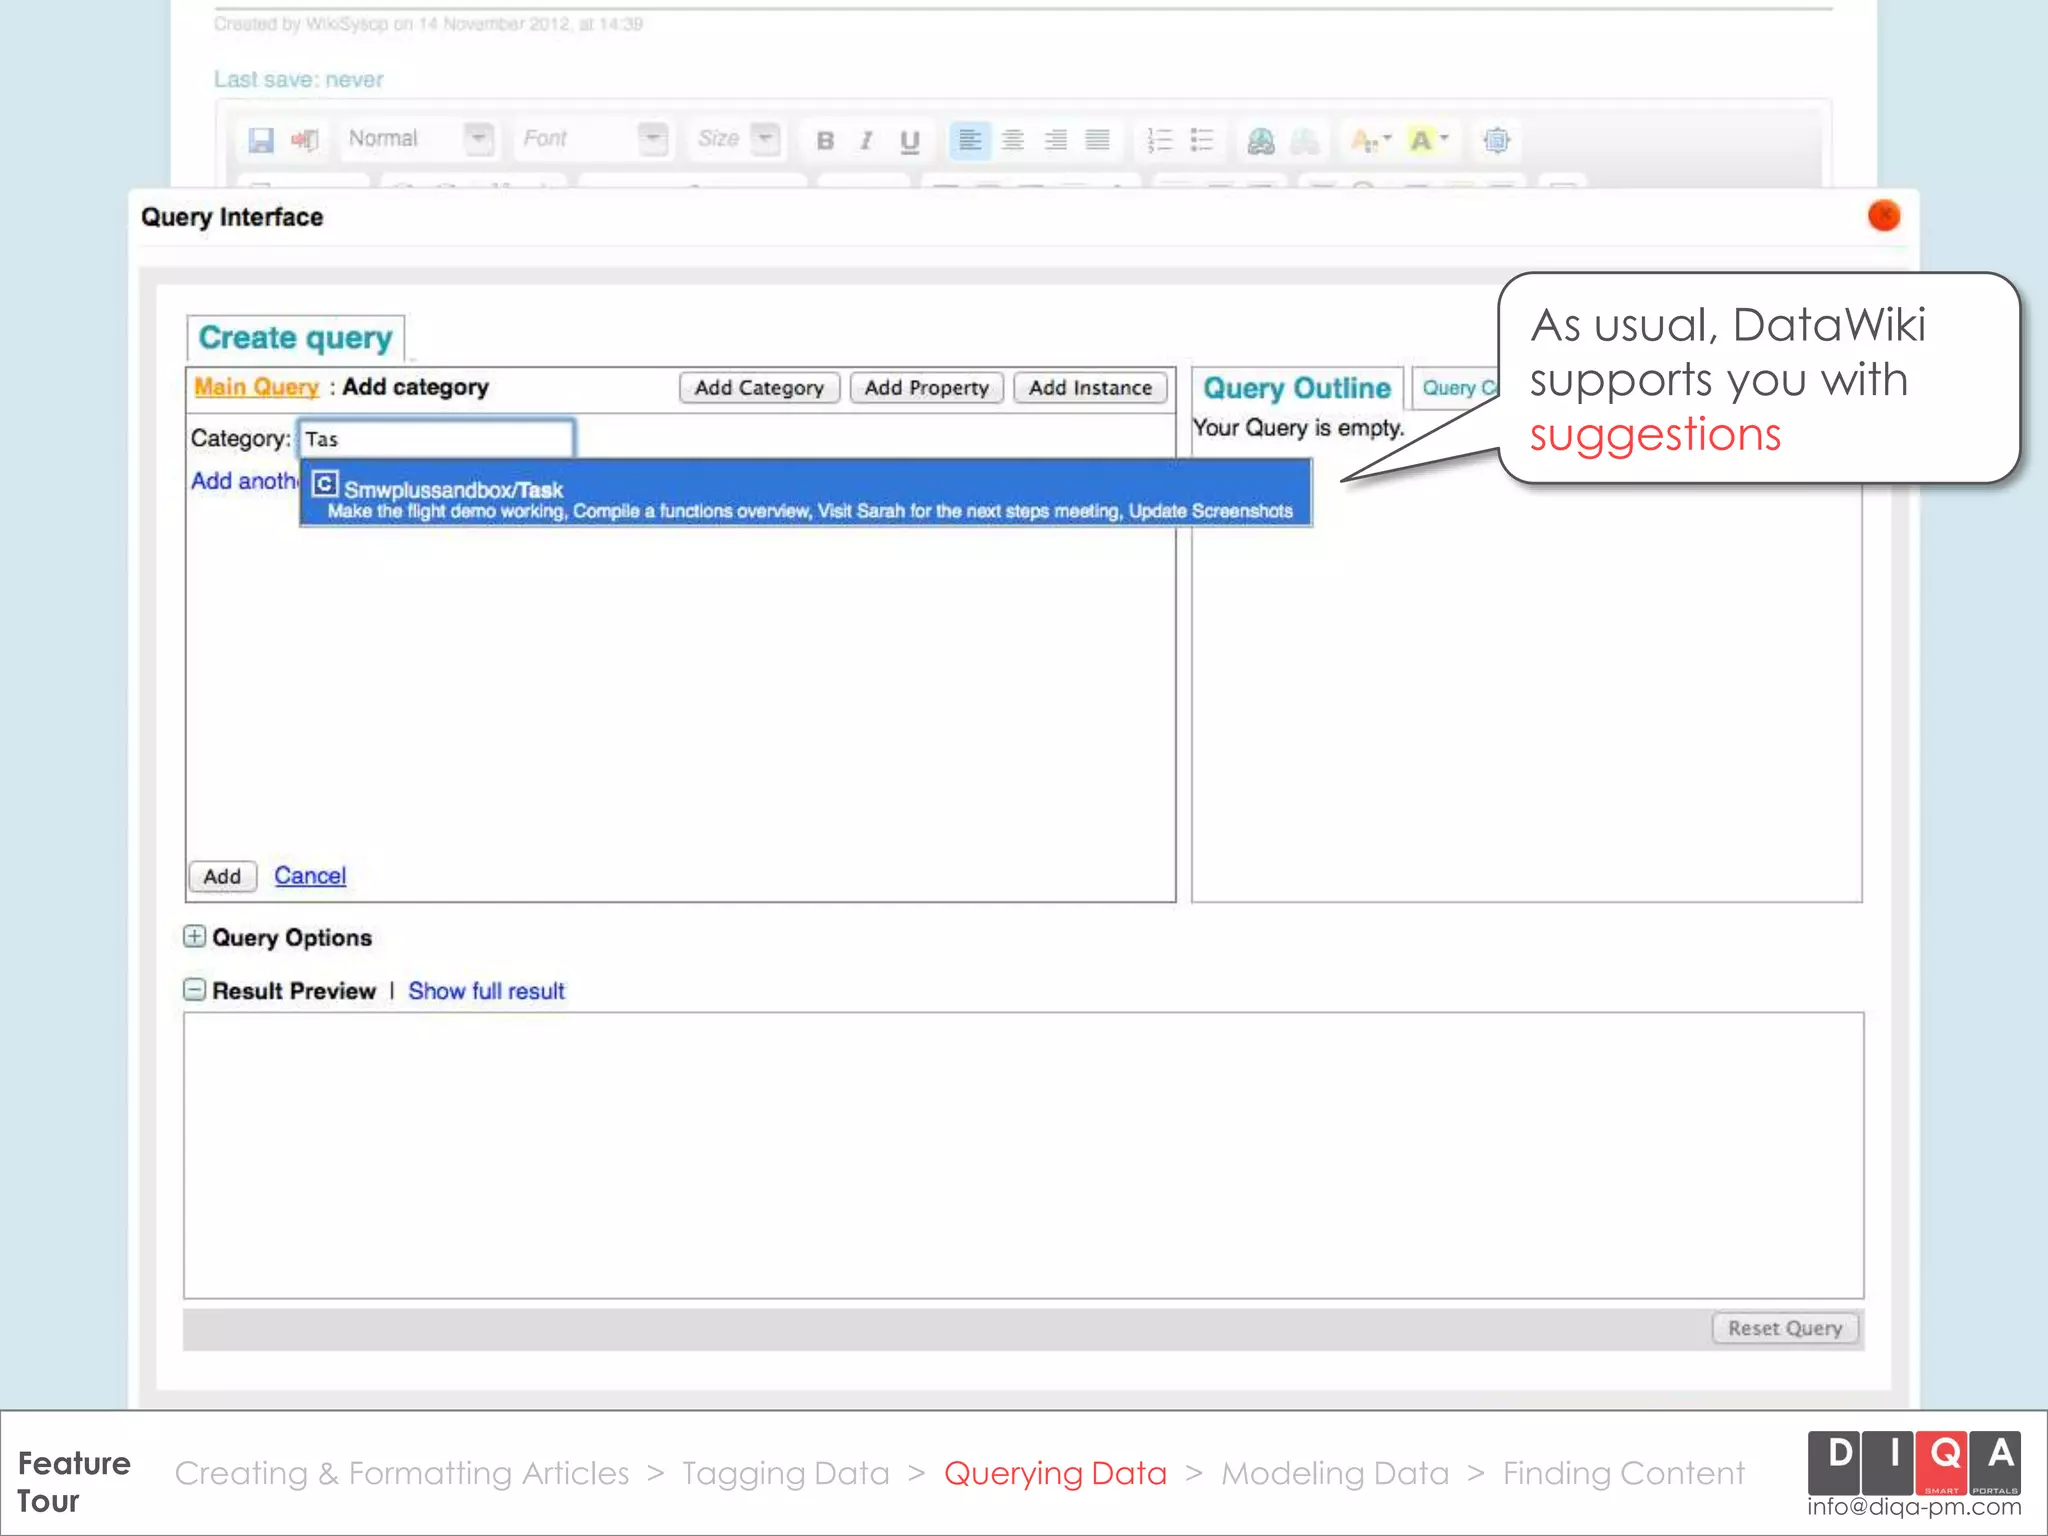Open the text color picker
Viewport: 2048px width, 1536px height.
(1370, 141)
